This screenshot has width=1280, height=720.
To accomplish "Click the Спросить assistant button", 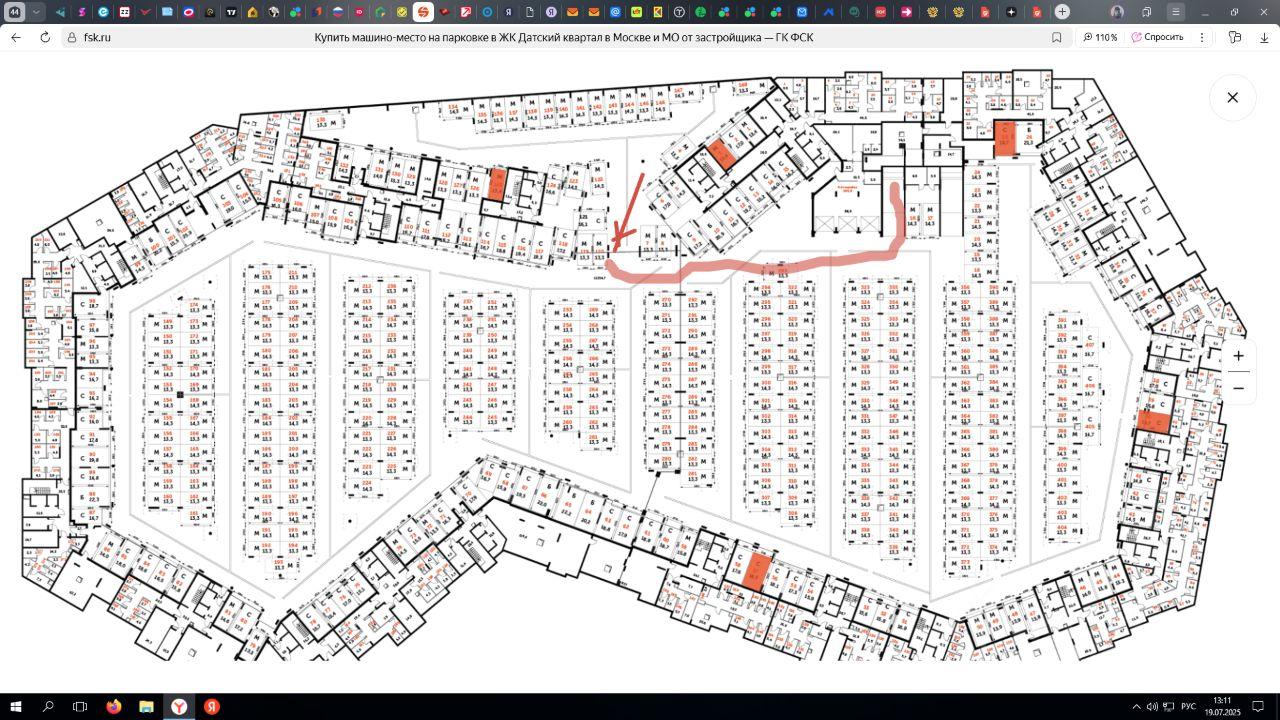I will click(1157, 37).
